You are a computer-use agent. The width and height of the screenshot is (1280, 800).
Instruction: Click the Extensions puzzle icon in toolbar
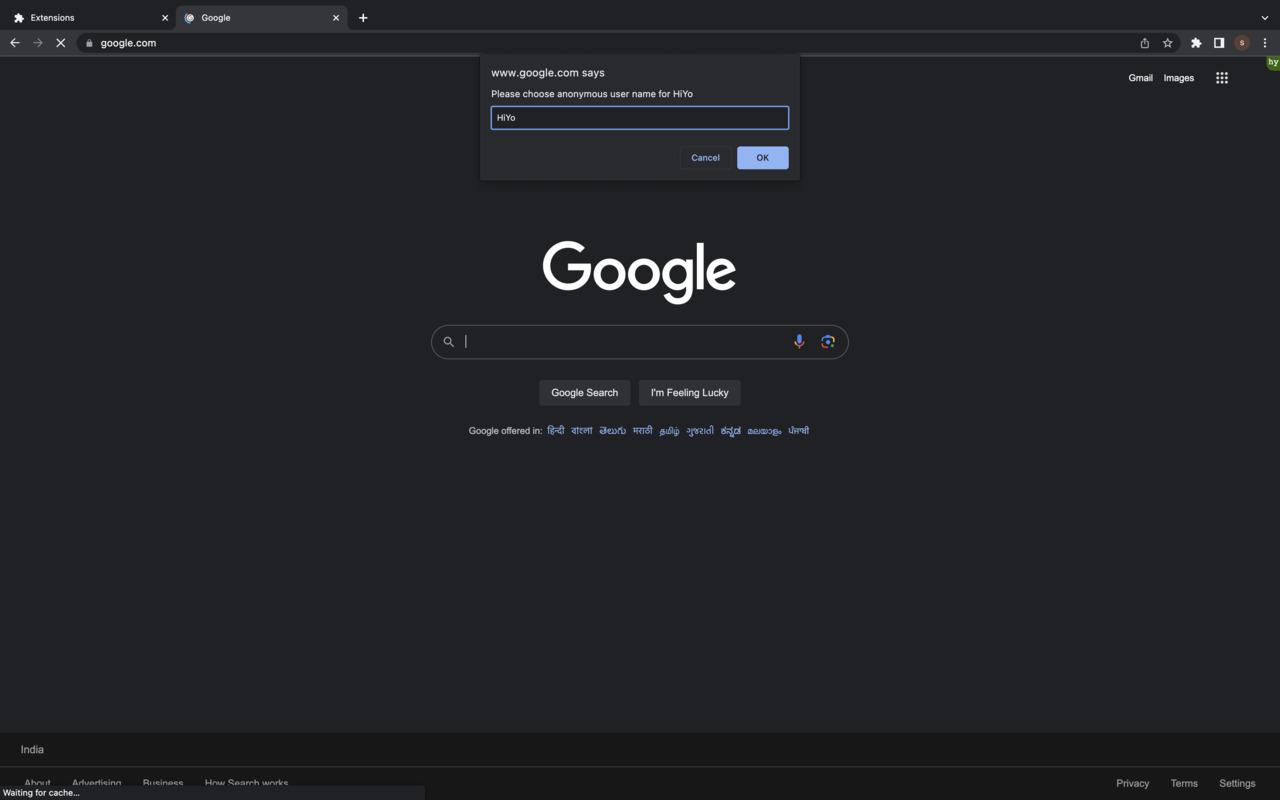pyautogui.click(x=1196, y=43)
